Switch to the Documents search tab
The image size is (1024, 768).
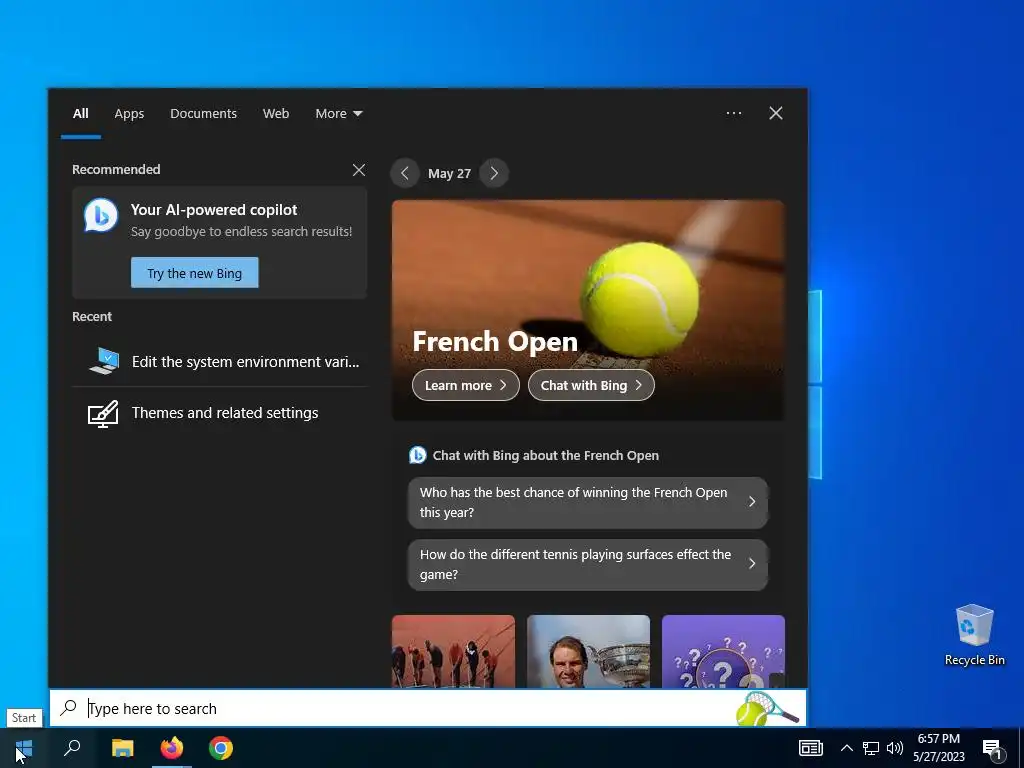point(204,114)
